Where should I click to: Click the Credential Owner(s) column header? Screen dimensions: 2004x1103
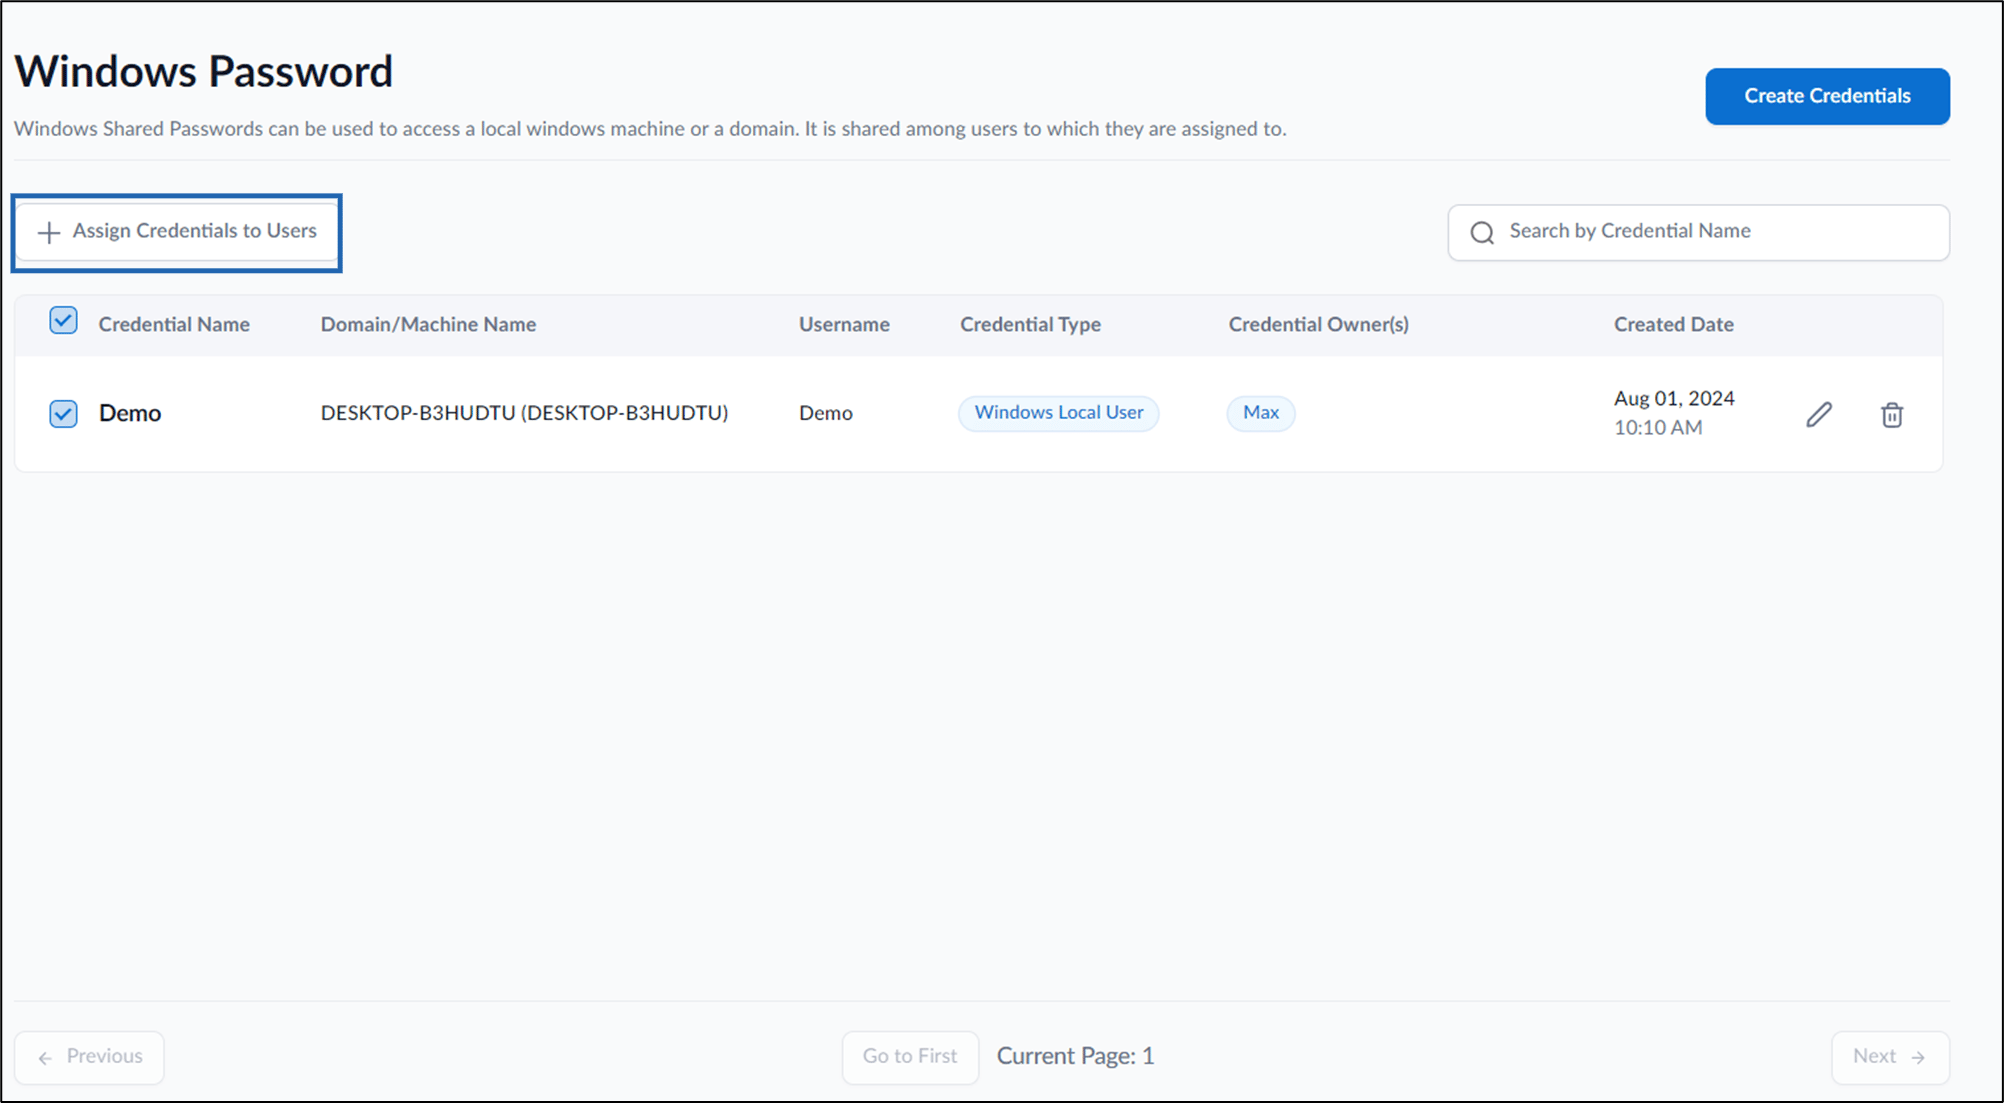tap(1318, 324)
